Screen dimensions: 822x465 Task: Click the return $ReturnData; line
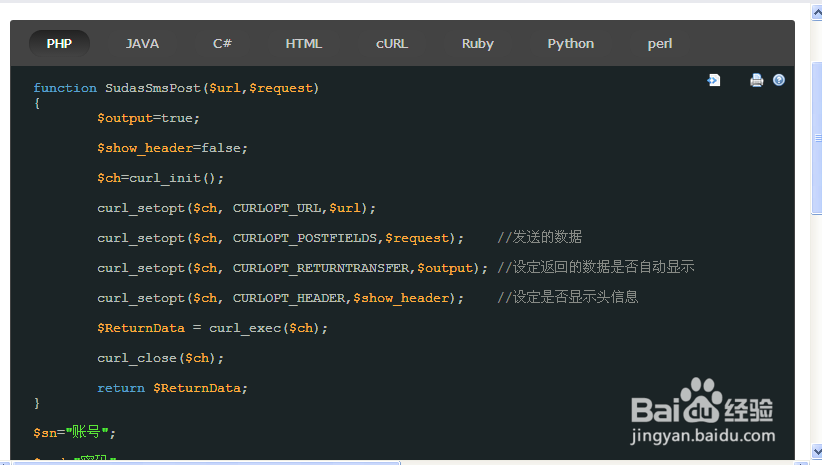172,388
